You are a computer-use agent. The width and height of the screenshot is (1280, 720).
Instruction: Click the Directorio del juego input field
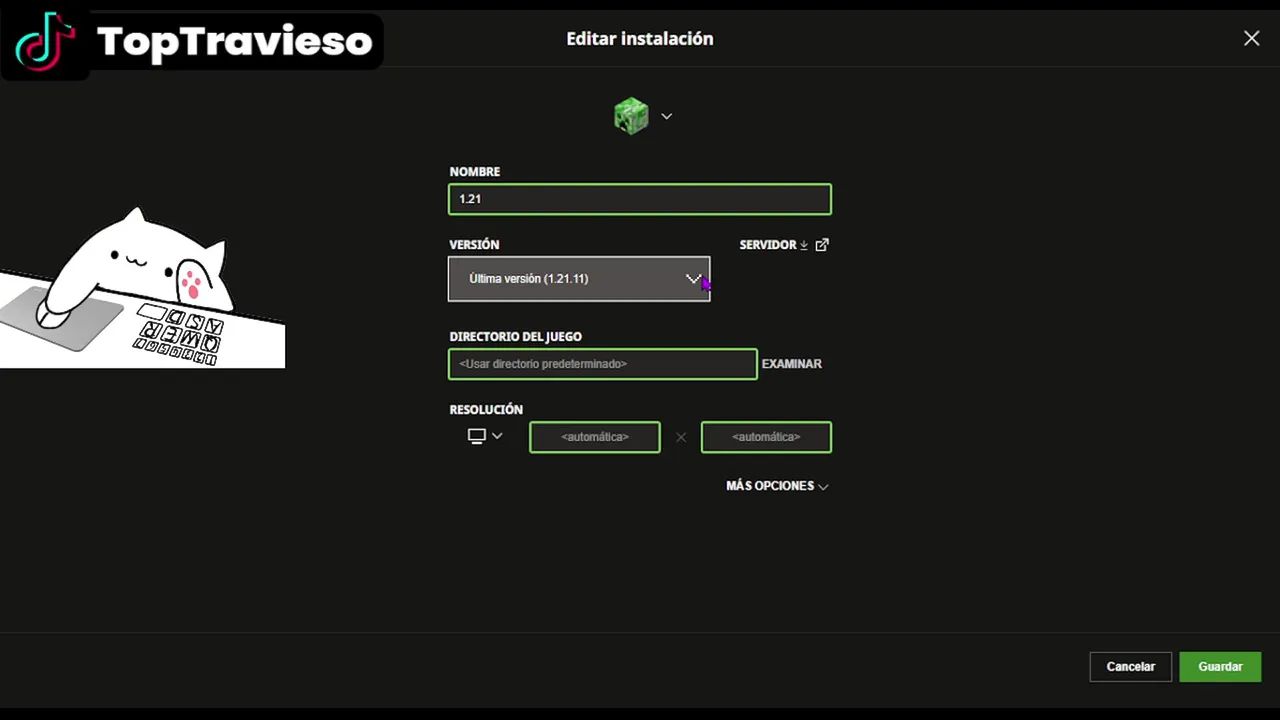(603, 364)
